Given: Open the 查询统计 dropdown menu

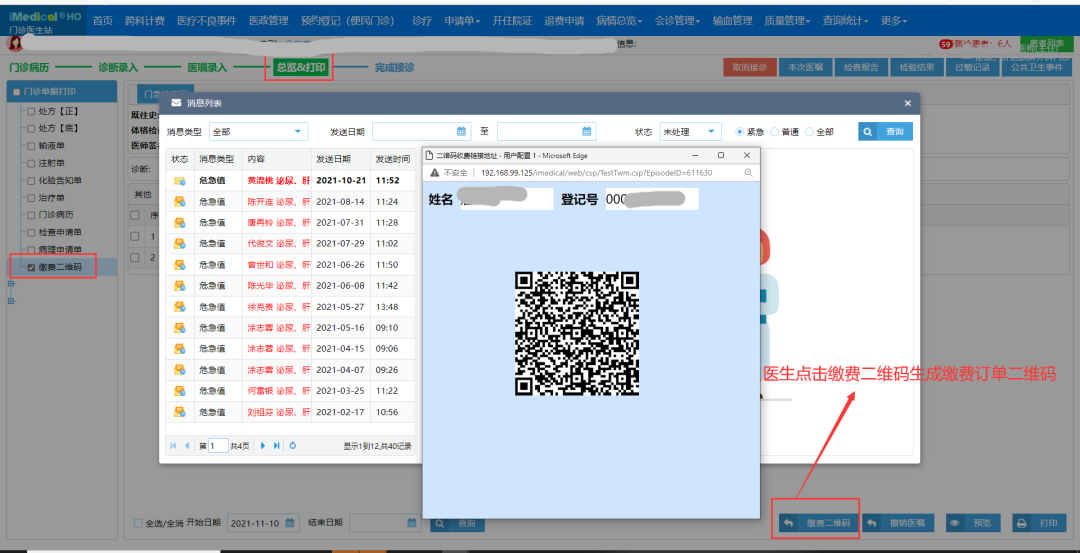Looking at the screenshot, I should (x=845, y=21).
